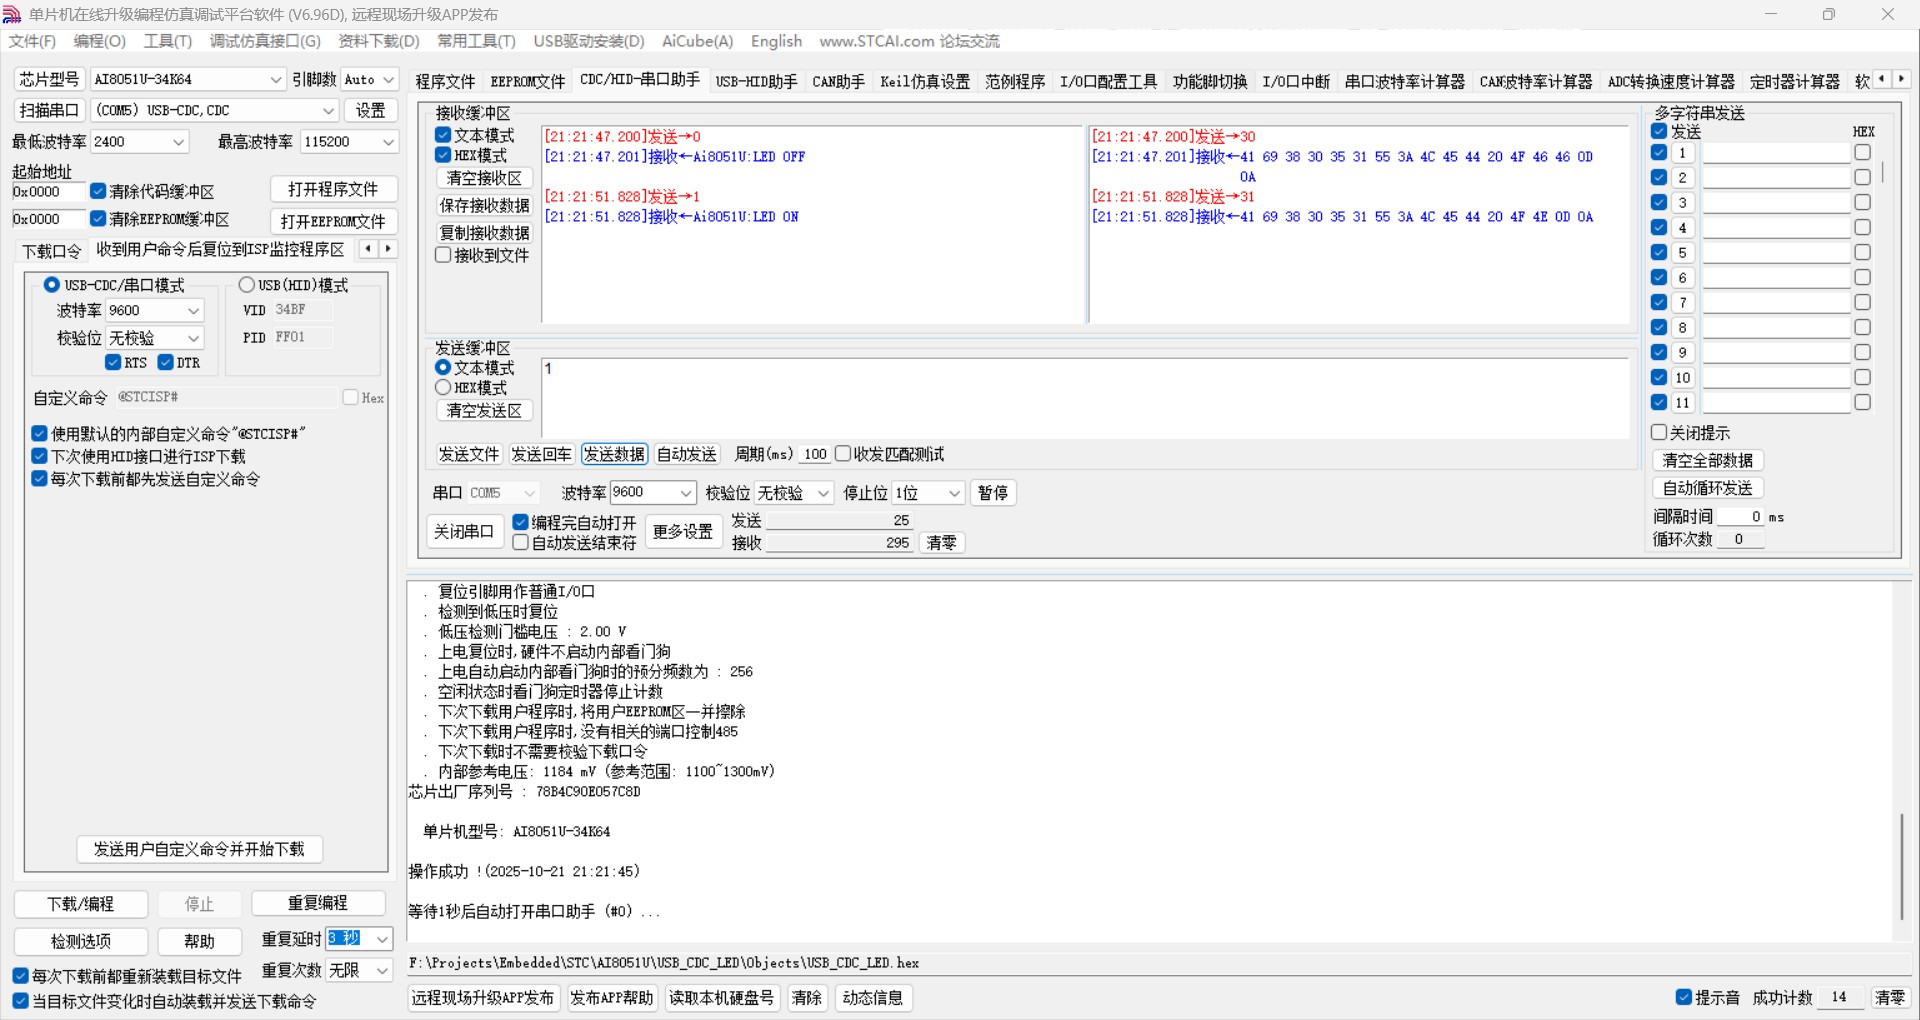
Task: Click 清空接收区 button
Action: click(484, 178)
